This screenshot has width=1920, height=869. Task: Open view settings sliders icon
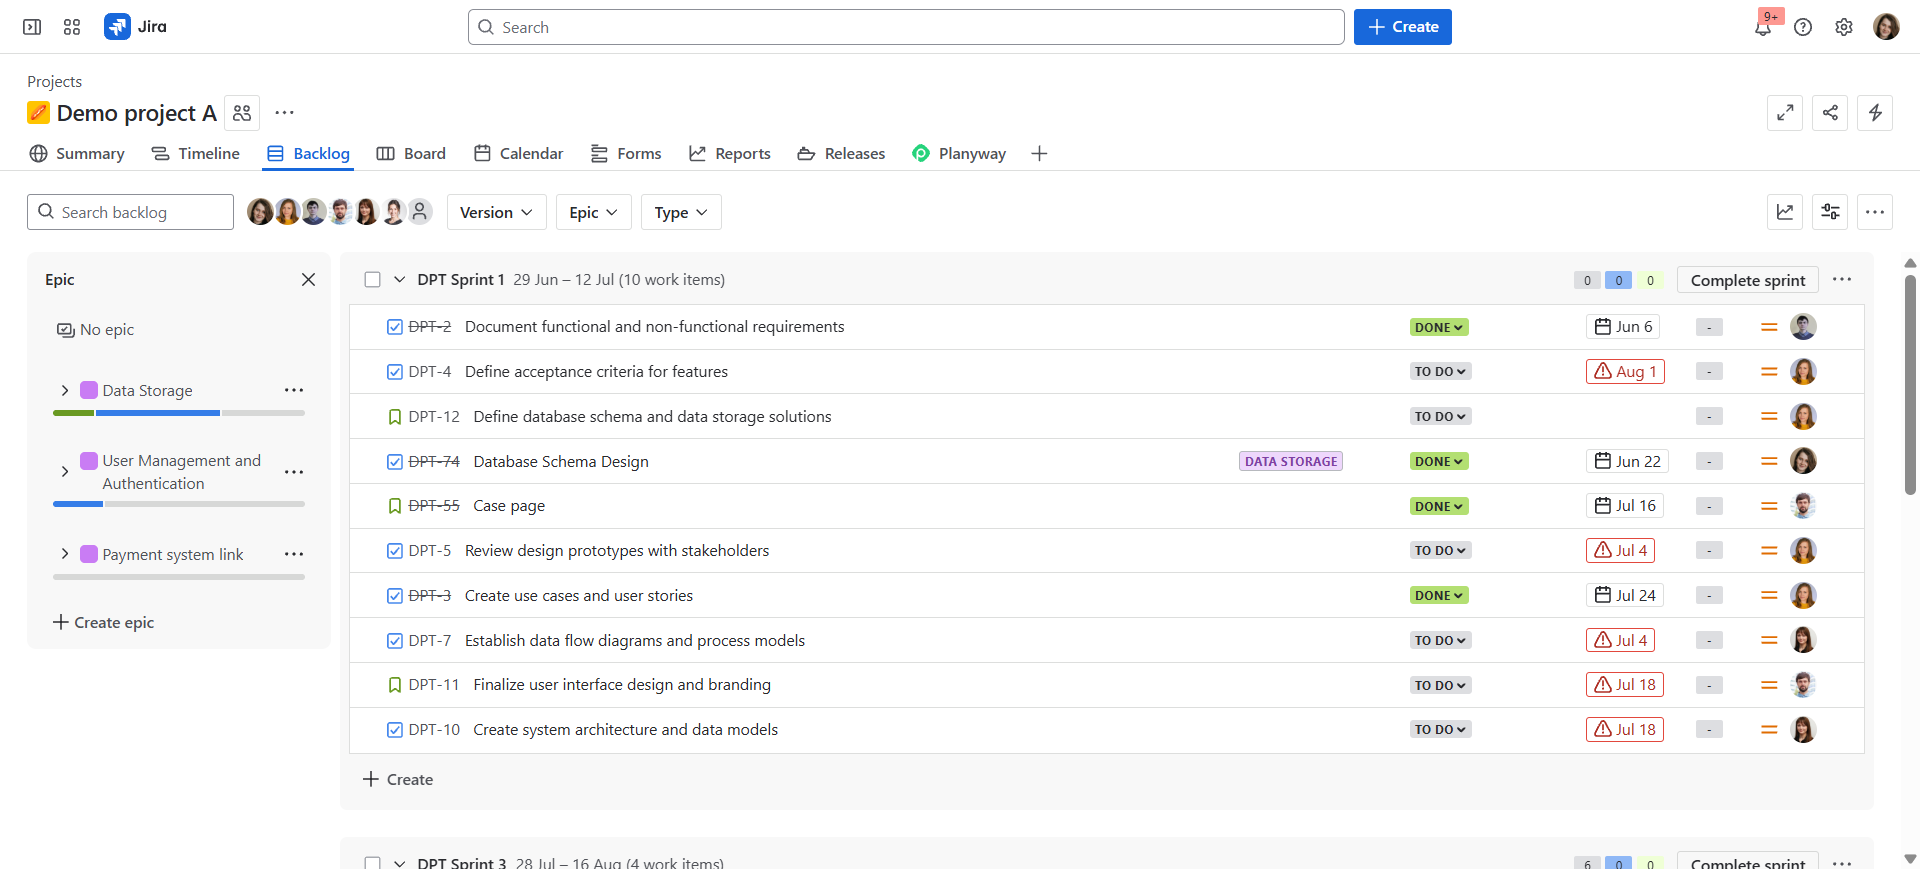[x=1830, y=212]
